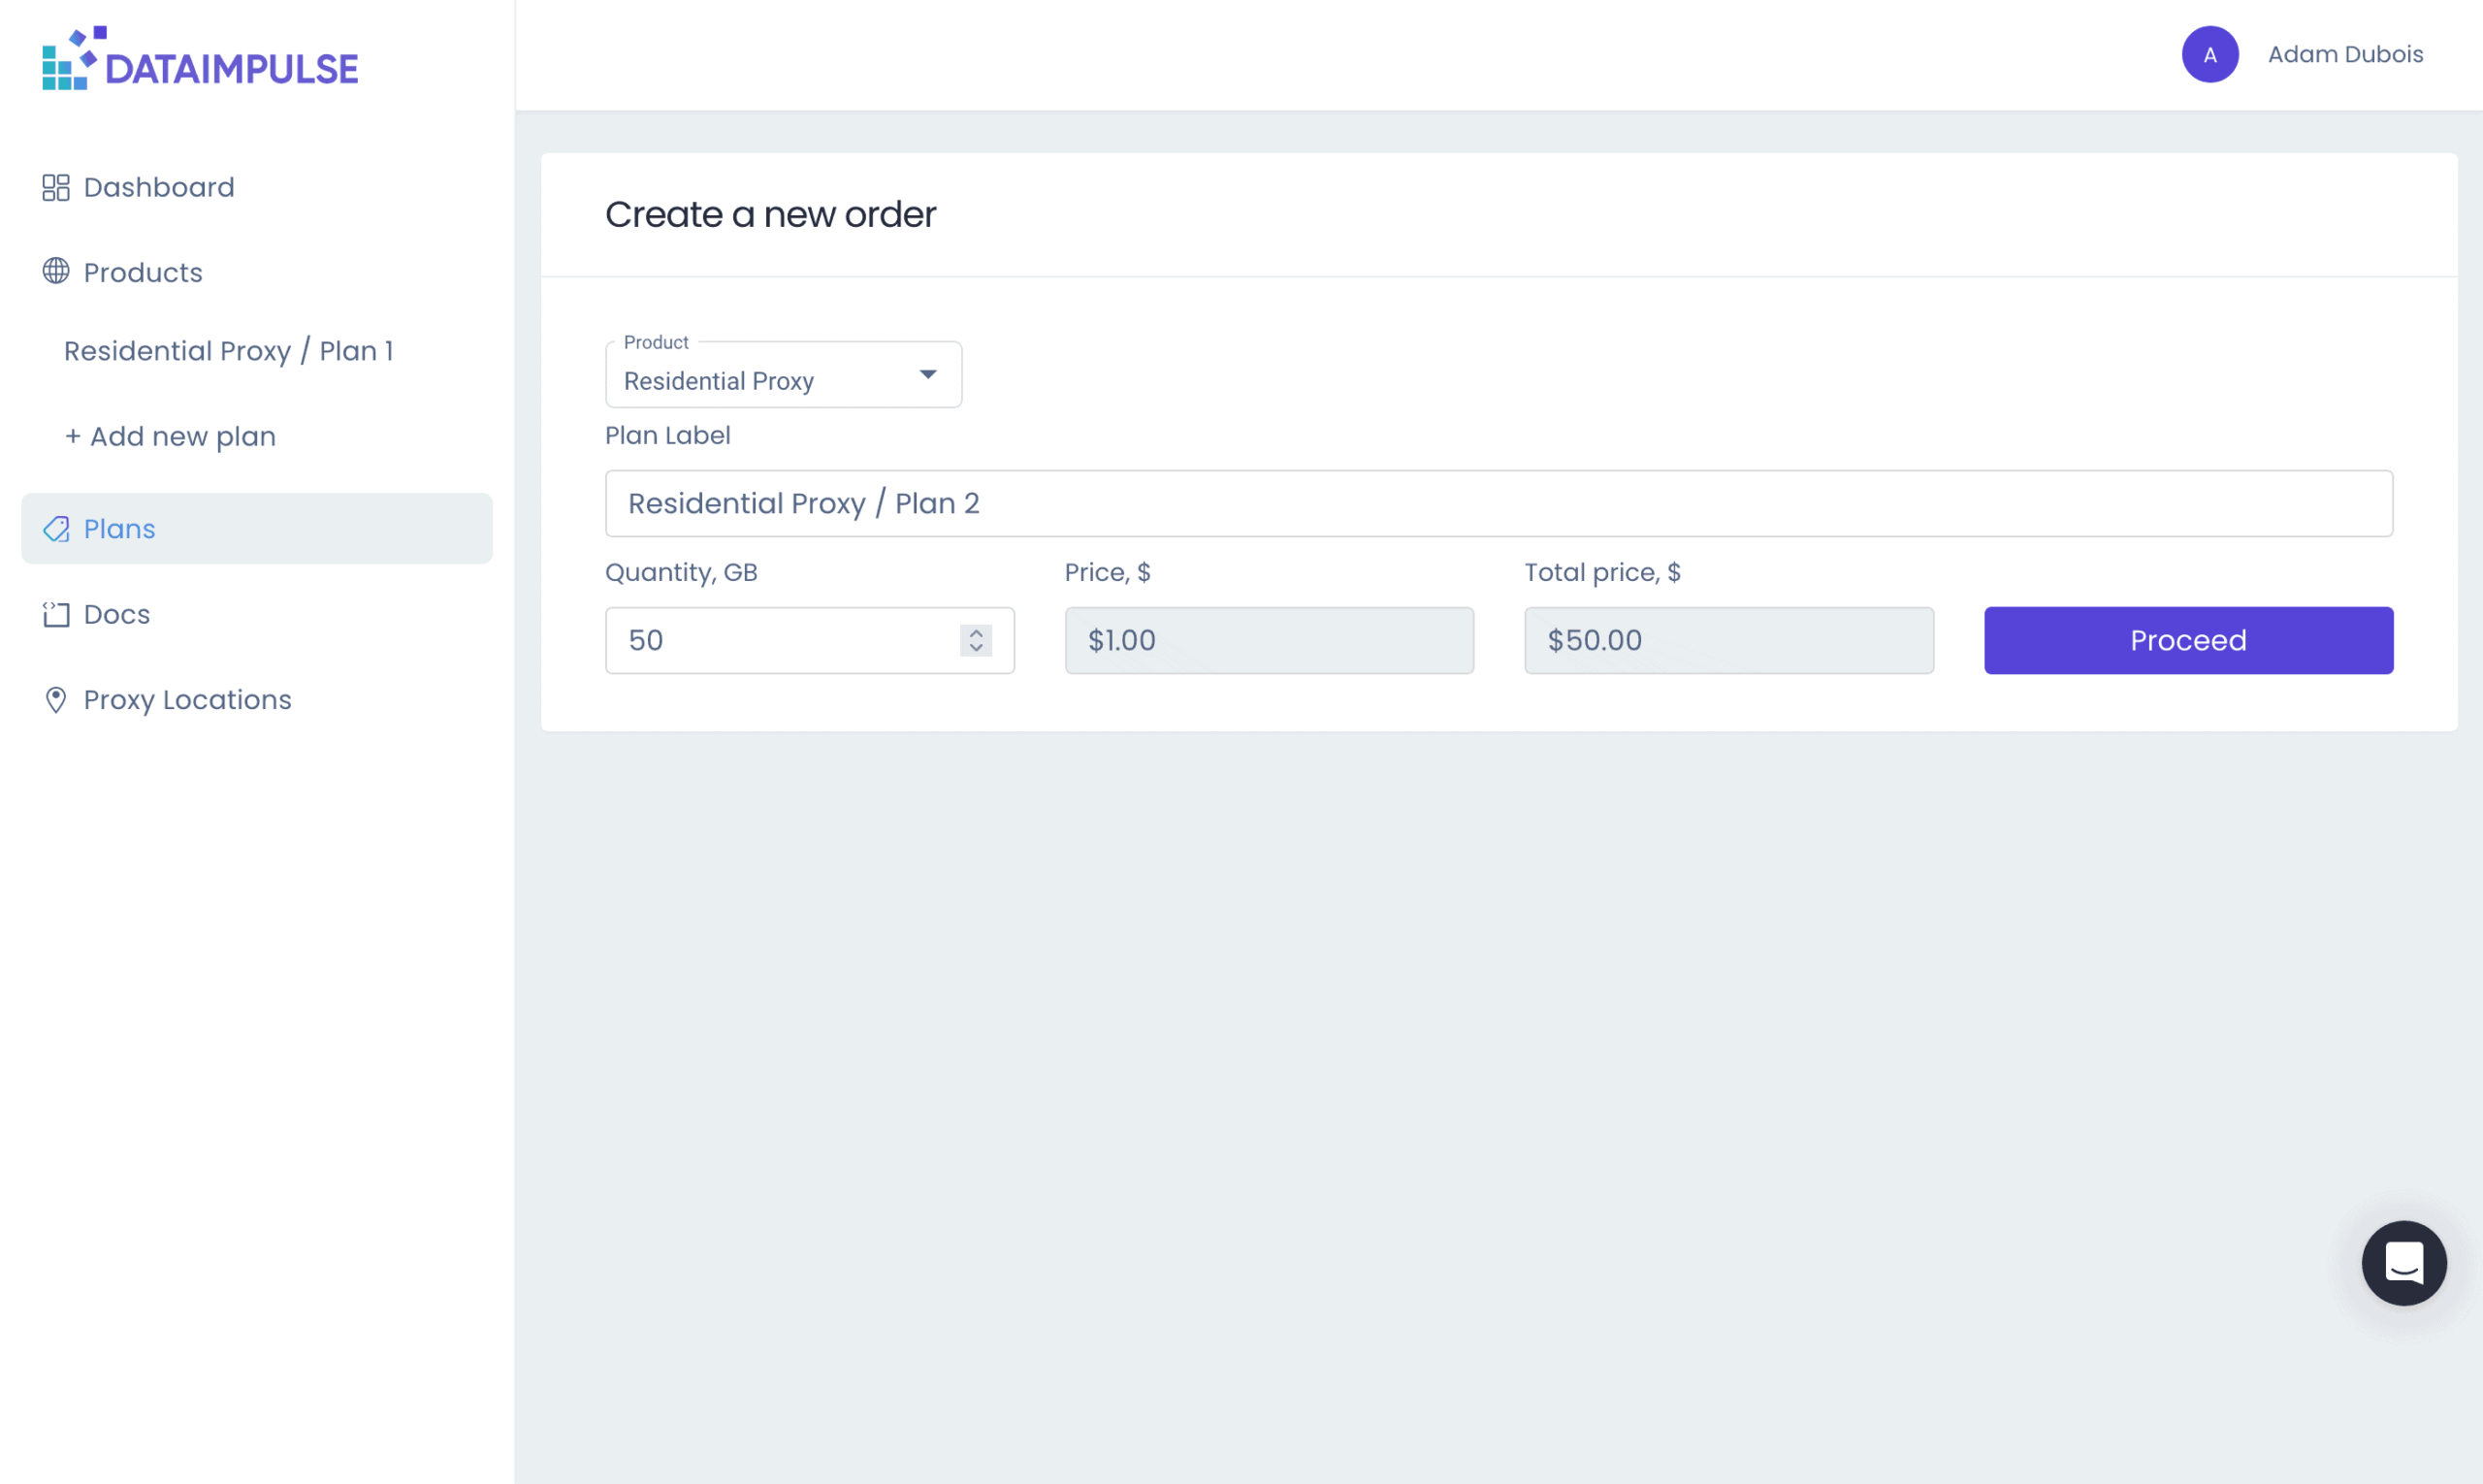Click the Dashboard sidebar menu item
Screen dimensions: 2483x1484
tap(159, 187)
